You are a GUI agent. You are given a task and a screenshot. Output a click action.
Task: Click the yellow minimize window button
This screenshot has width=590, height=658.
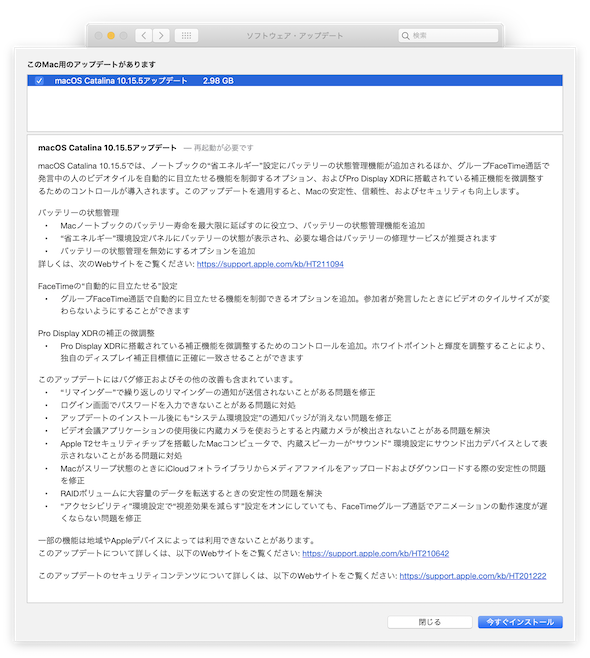(111, 36)
